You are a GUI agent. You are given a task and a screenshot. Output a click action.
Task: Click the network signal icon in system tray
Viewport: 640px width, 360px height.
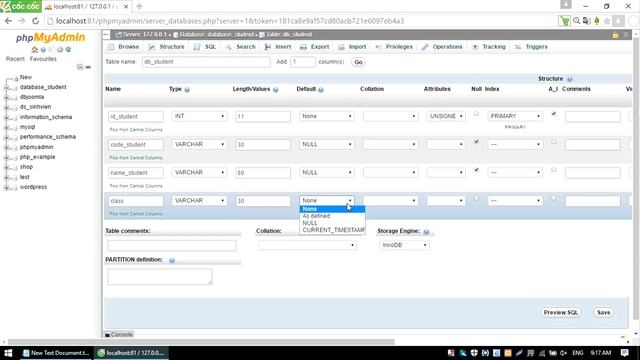coord(542,353)
